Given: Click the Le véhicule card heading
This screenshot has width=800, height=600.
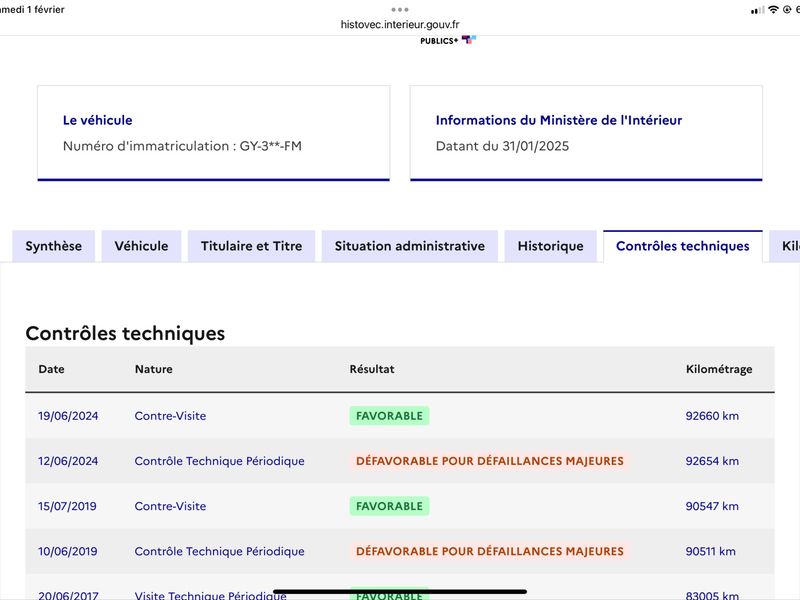Looking at the screenshot, I should [x=97, y=120].
